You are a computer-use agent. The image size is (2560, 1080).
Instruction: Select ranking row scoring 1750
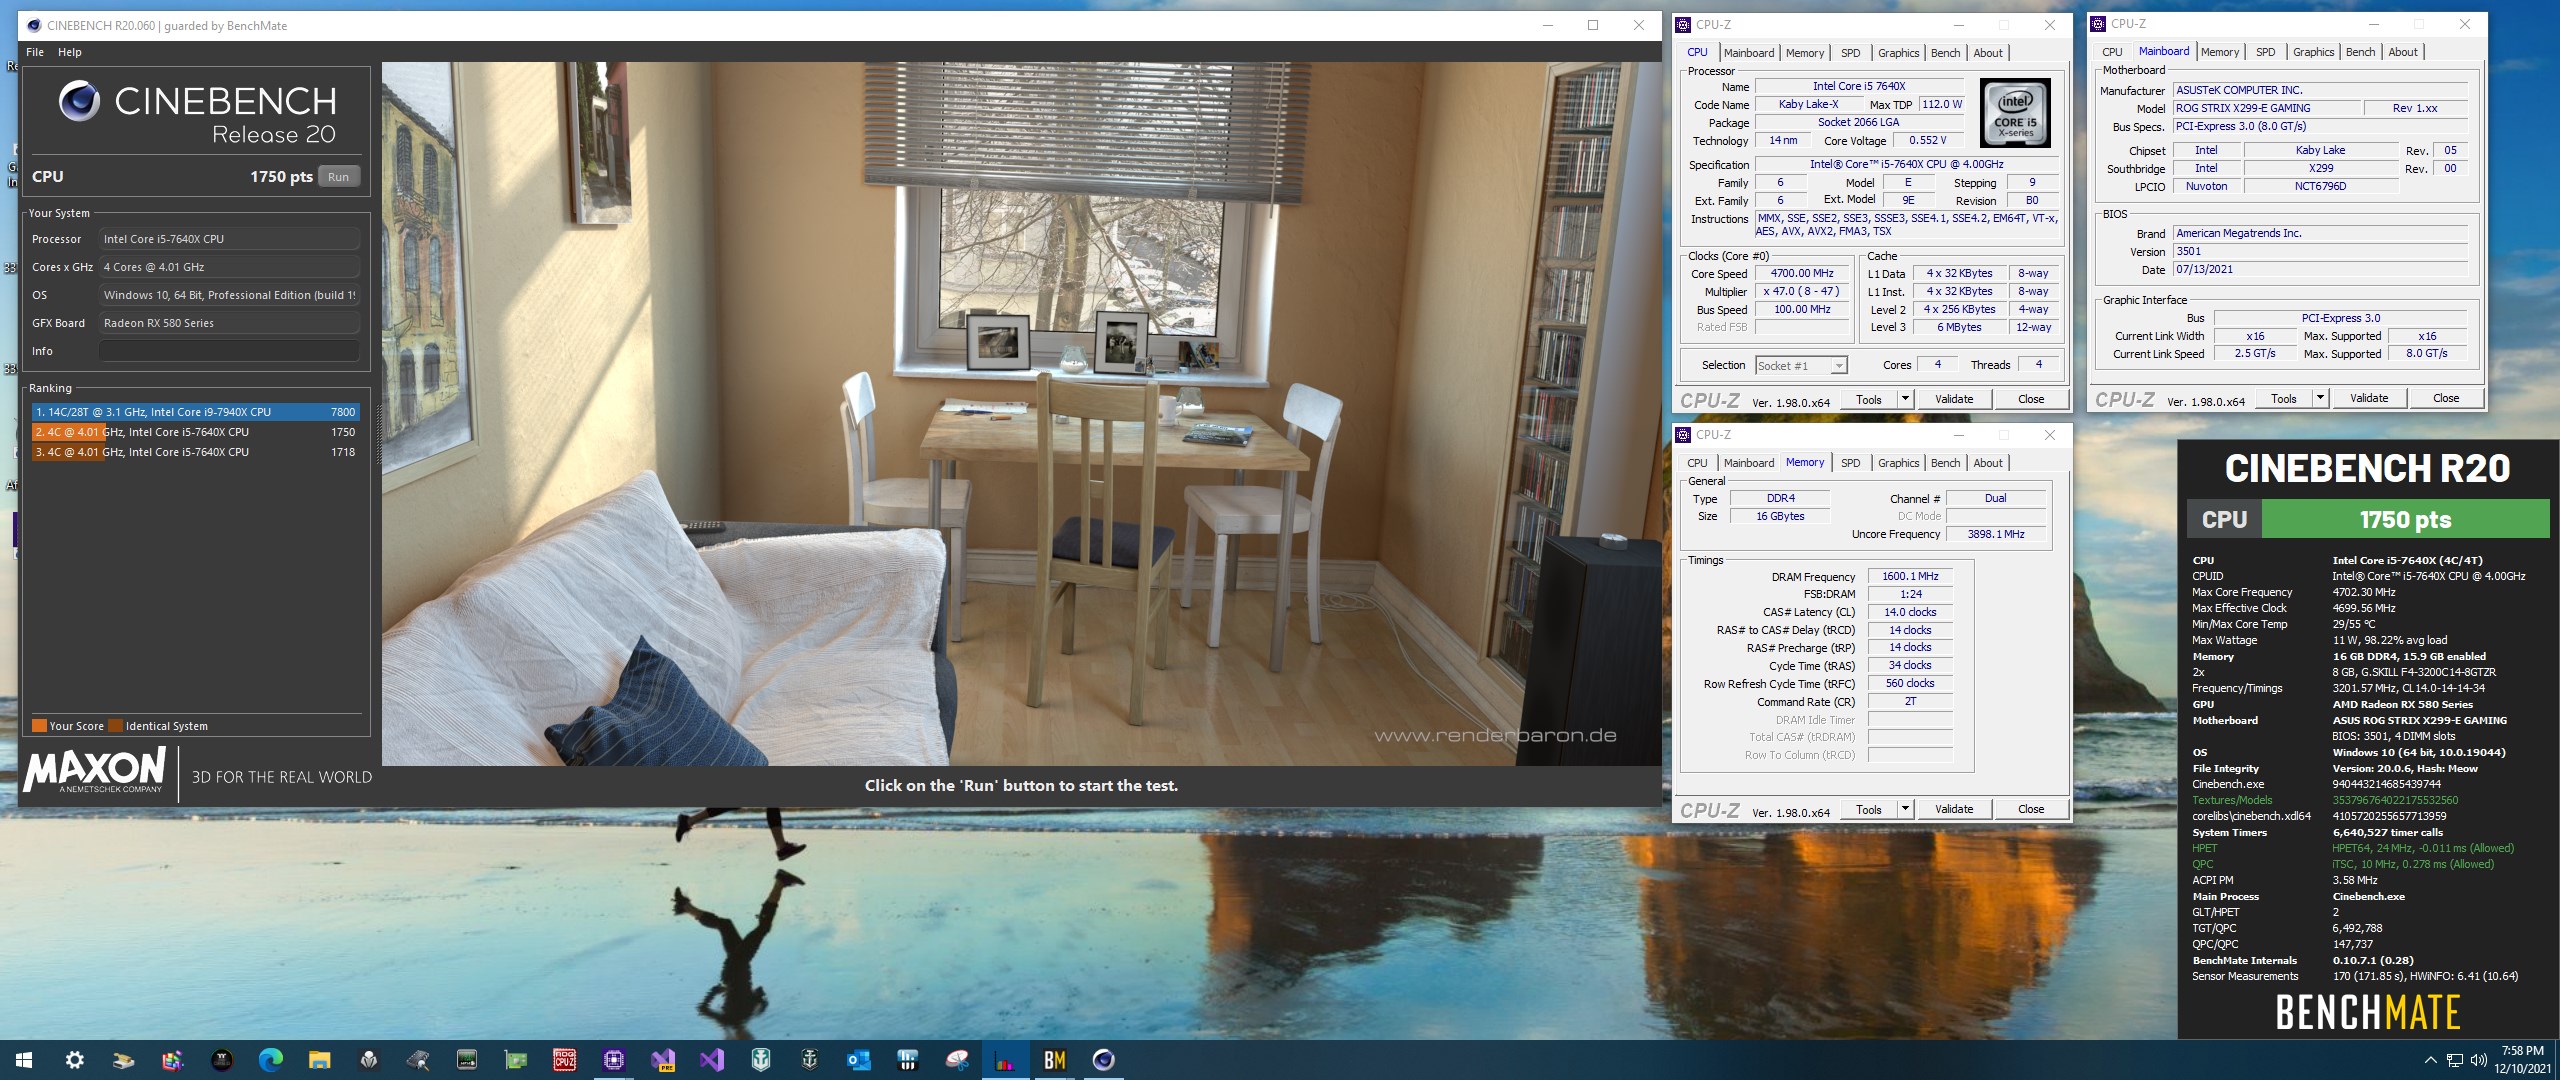click(x=195, y=432)
